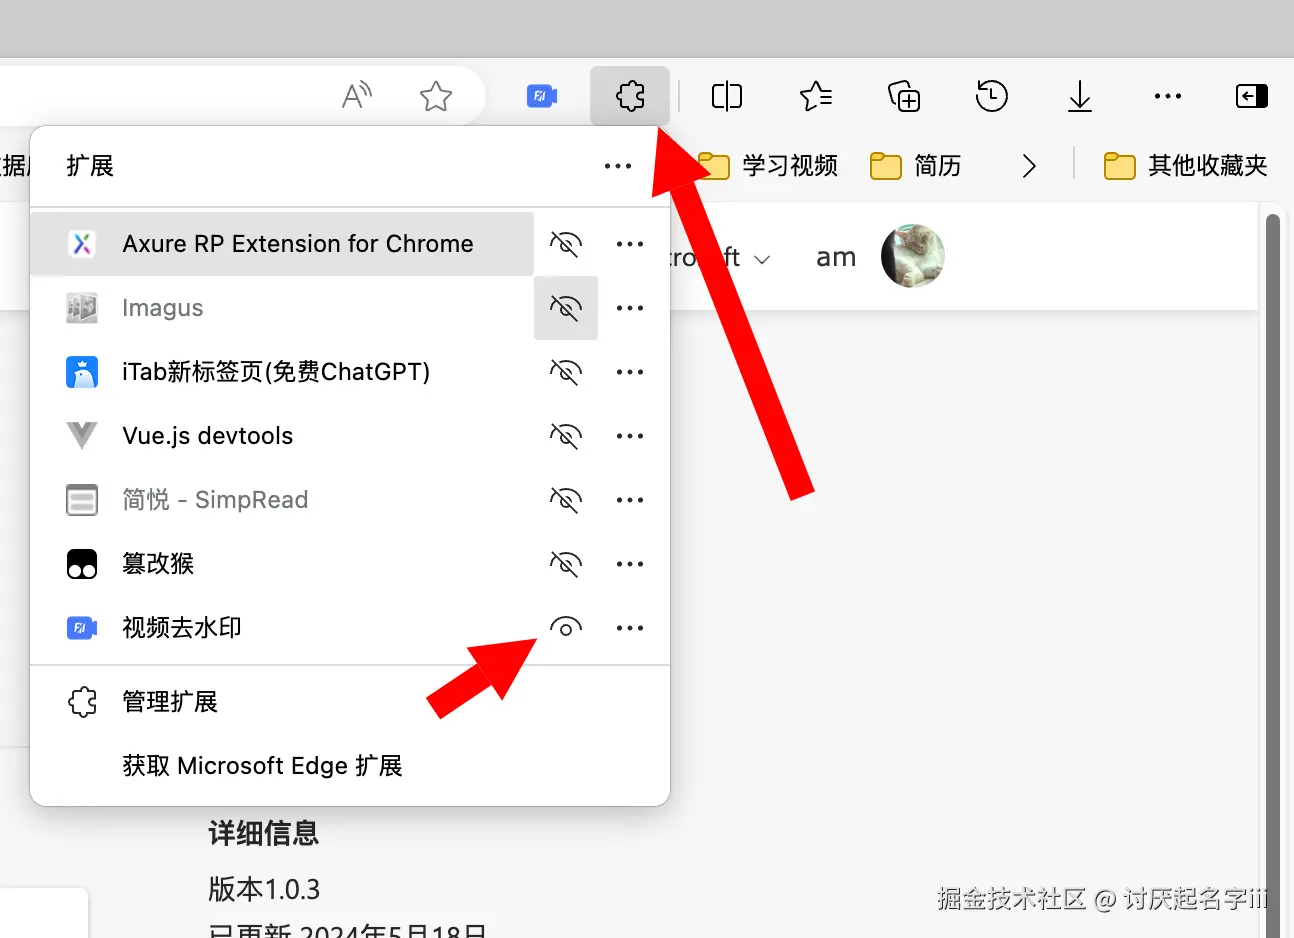Click 管理扩展 to manage extensions
The width and height of the screenshot is (1294, 938).
pos(350,702)
